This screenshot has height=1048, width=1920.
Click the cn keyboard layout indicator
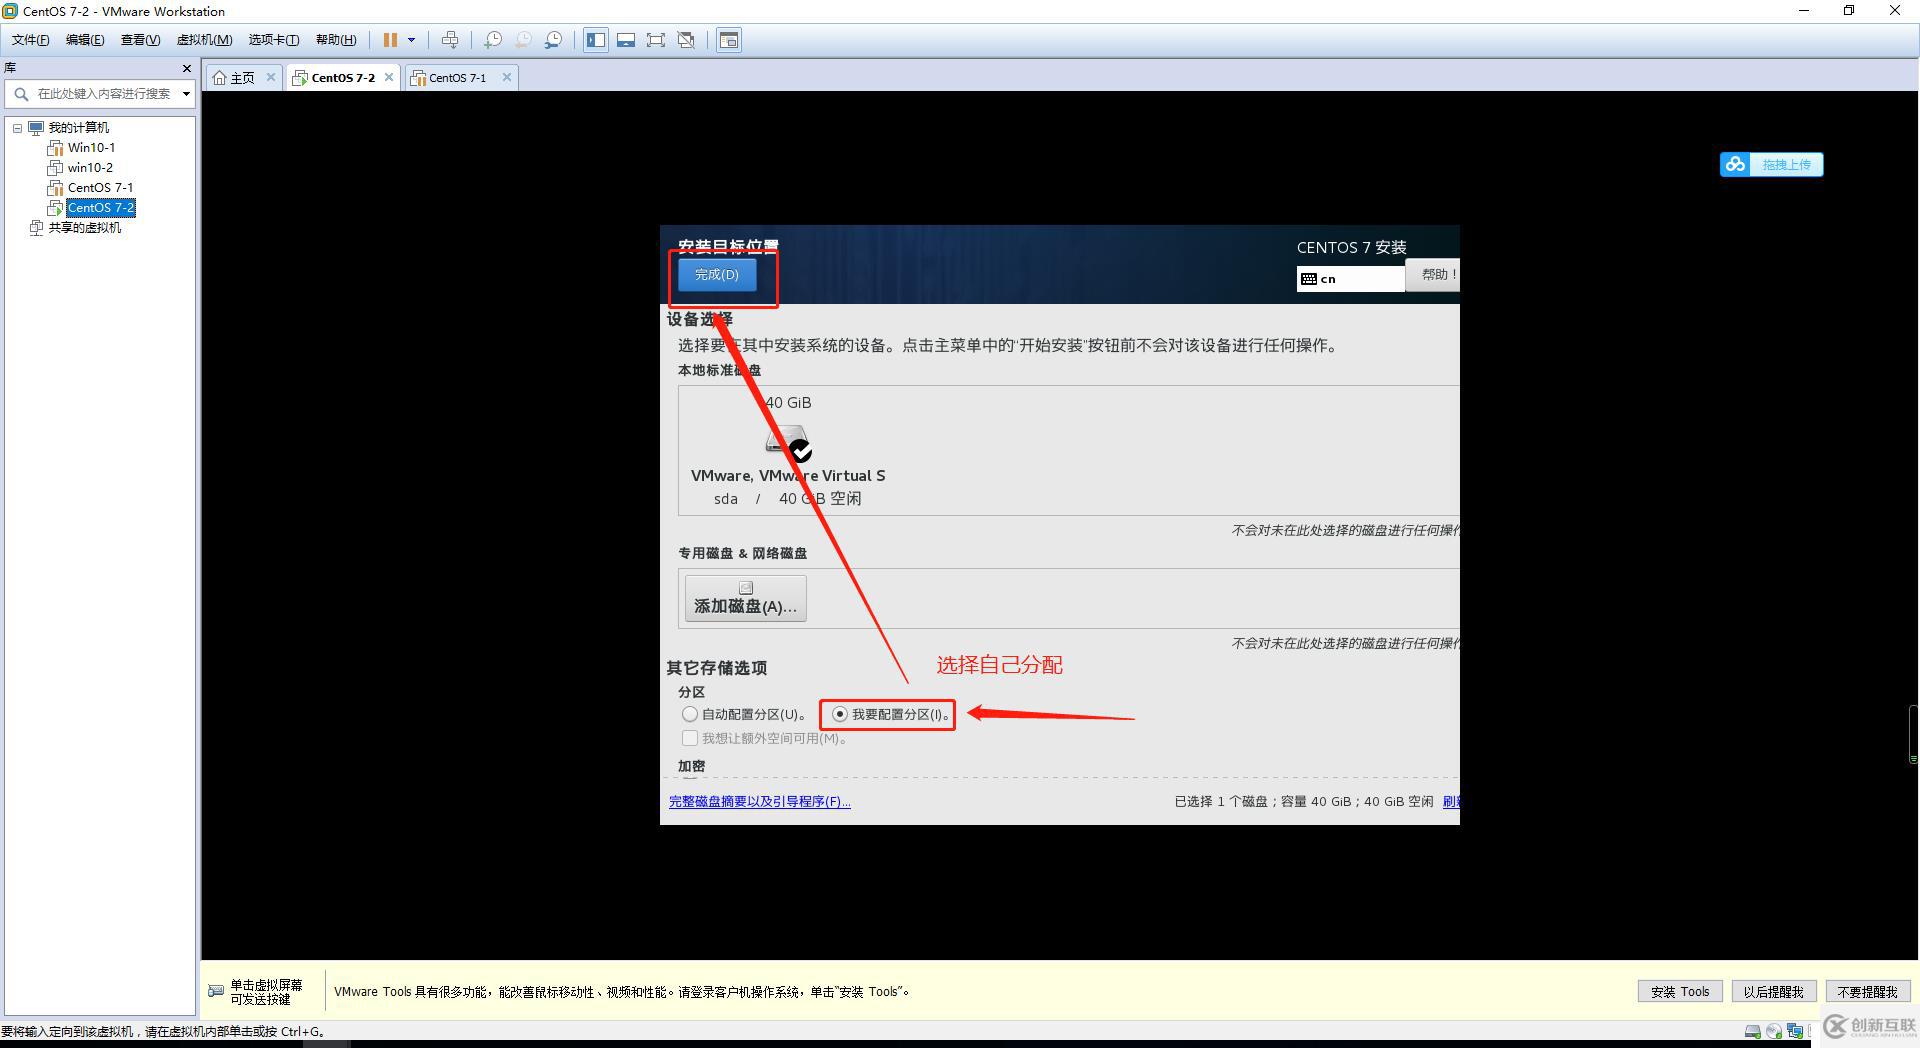(x=1350, y=279)
